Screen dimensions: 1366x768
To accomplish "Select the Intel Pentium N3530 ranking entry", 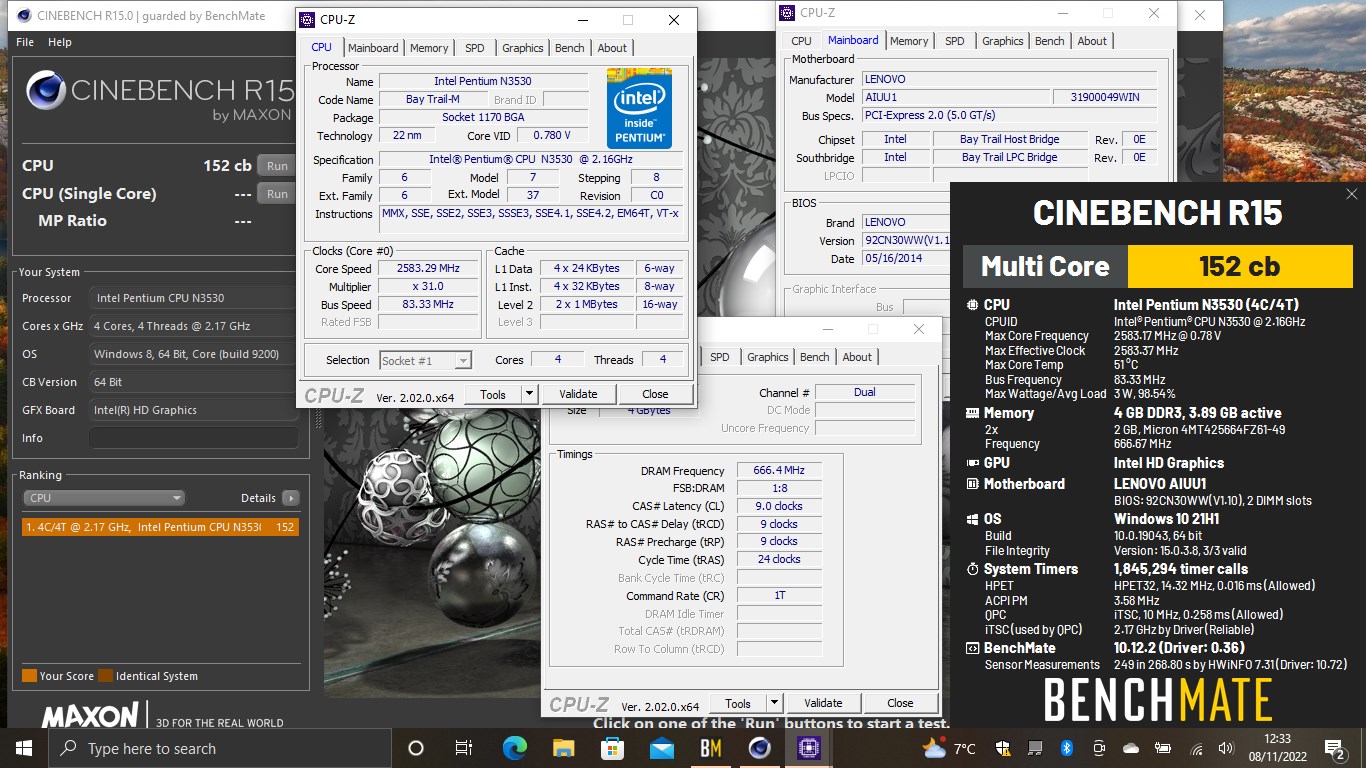I will point(160,527).
